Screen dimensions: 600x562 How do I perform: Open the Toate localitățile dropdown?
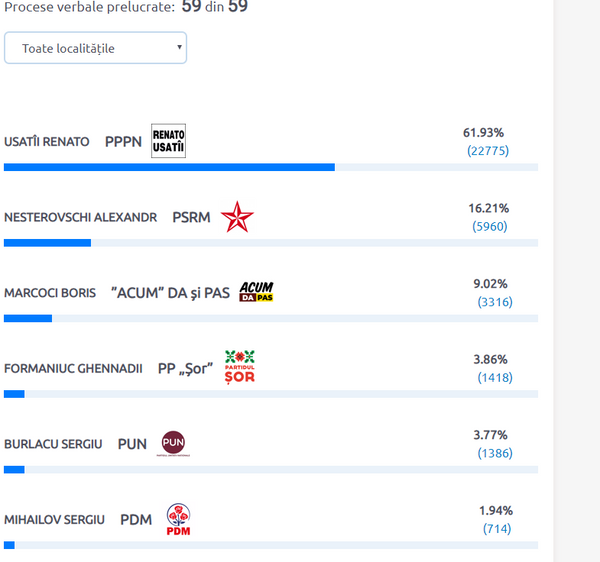pos(95,48)
